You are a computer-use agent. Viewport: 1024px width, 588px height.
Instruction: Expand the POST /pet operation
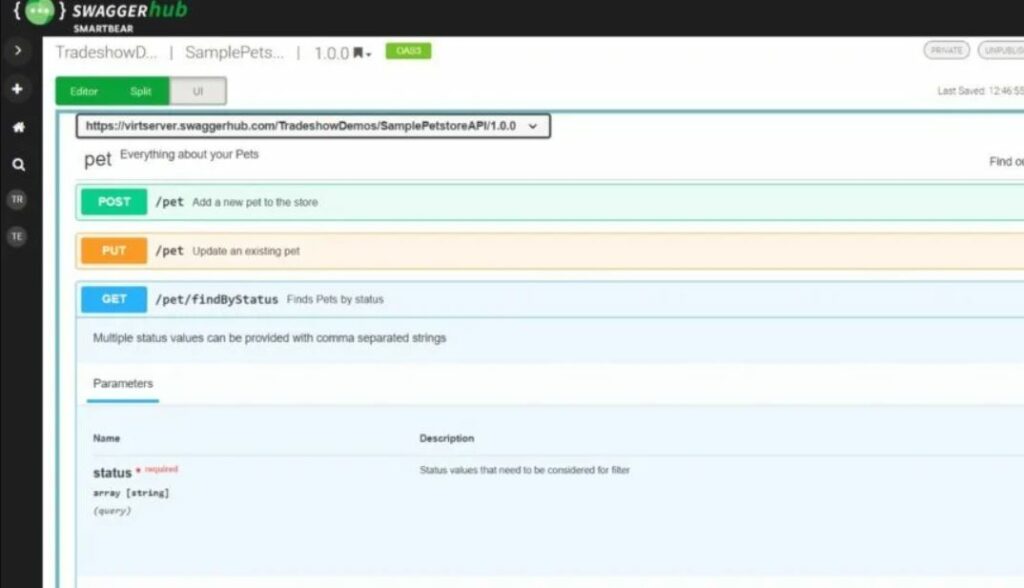[550, 202]
